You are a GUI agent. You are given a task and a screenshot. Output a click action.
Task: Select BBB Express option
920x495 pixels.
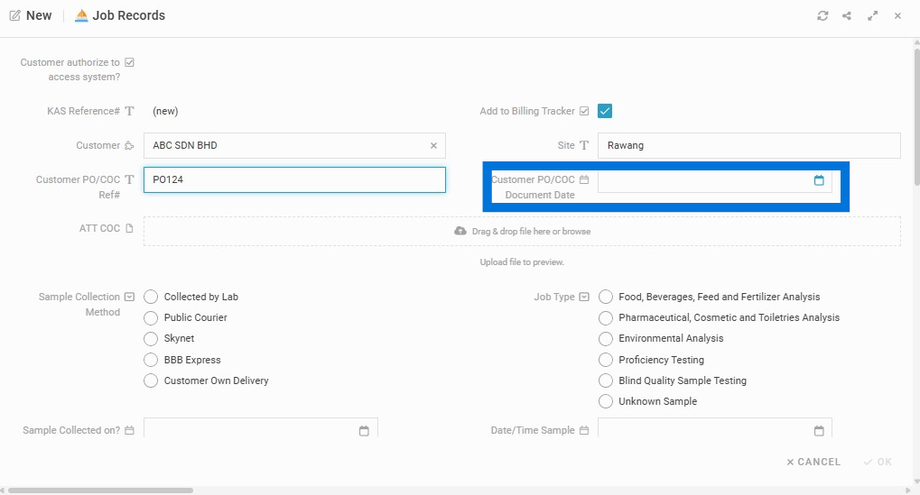pyautogui.click(x=151, y=360)
